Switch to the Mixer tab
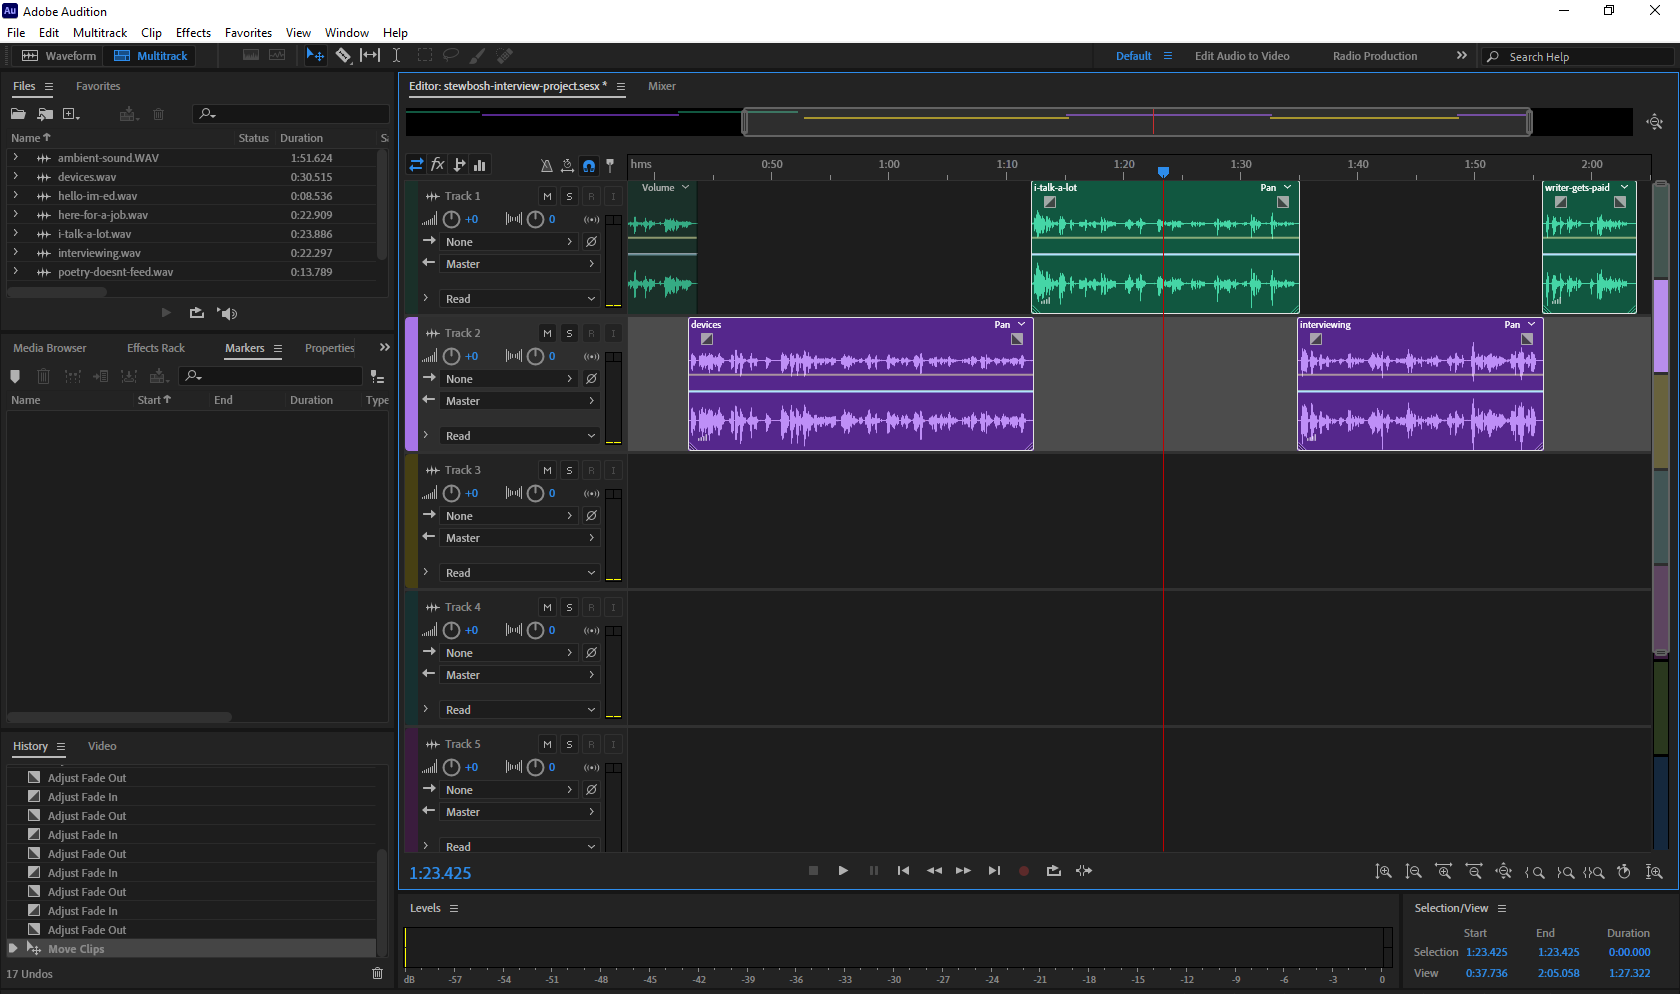 (661, 86)
